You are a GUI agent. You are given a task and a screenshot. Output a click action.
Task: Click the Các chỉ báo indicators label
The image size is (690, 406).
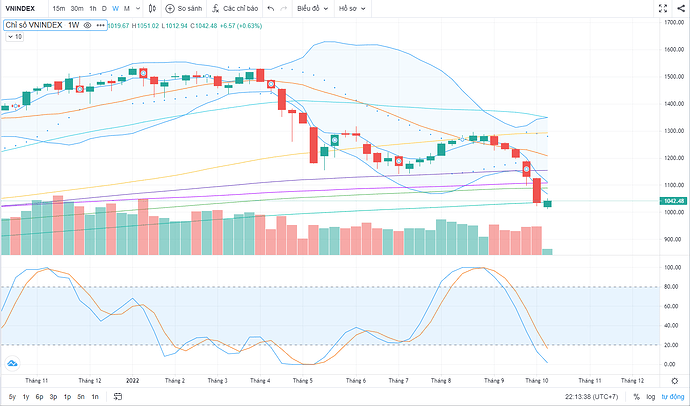coord(240,8)
